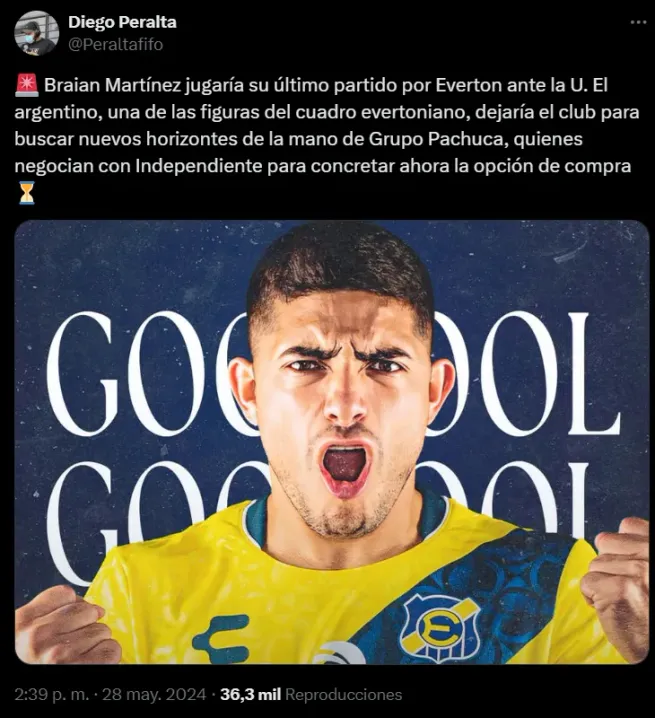Click the tweet text mentioning Grupo Pachuca

click(299, 139)
